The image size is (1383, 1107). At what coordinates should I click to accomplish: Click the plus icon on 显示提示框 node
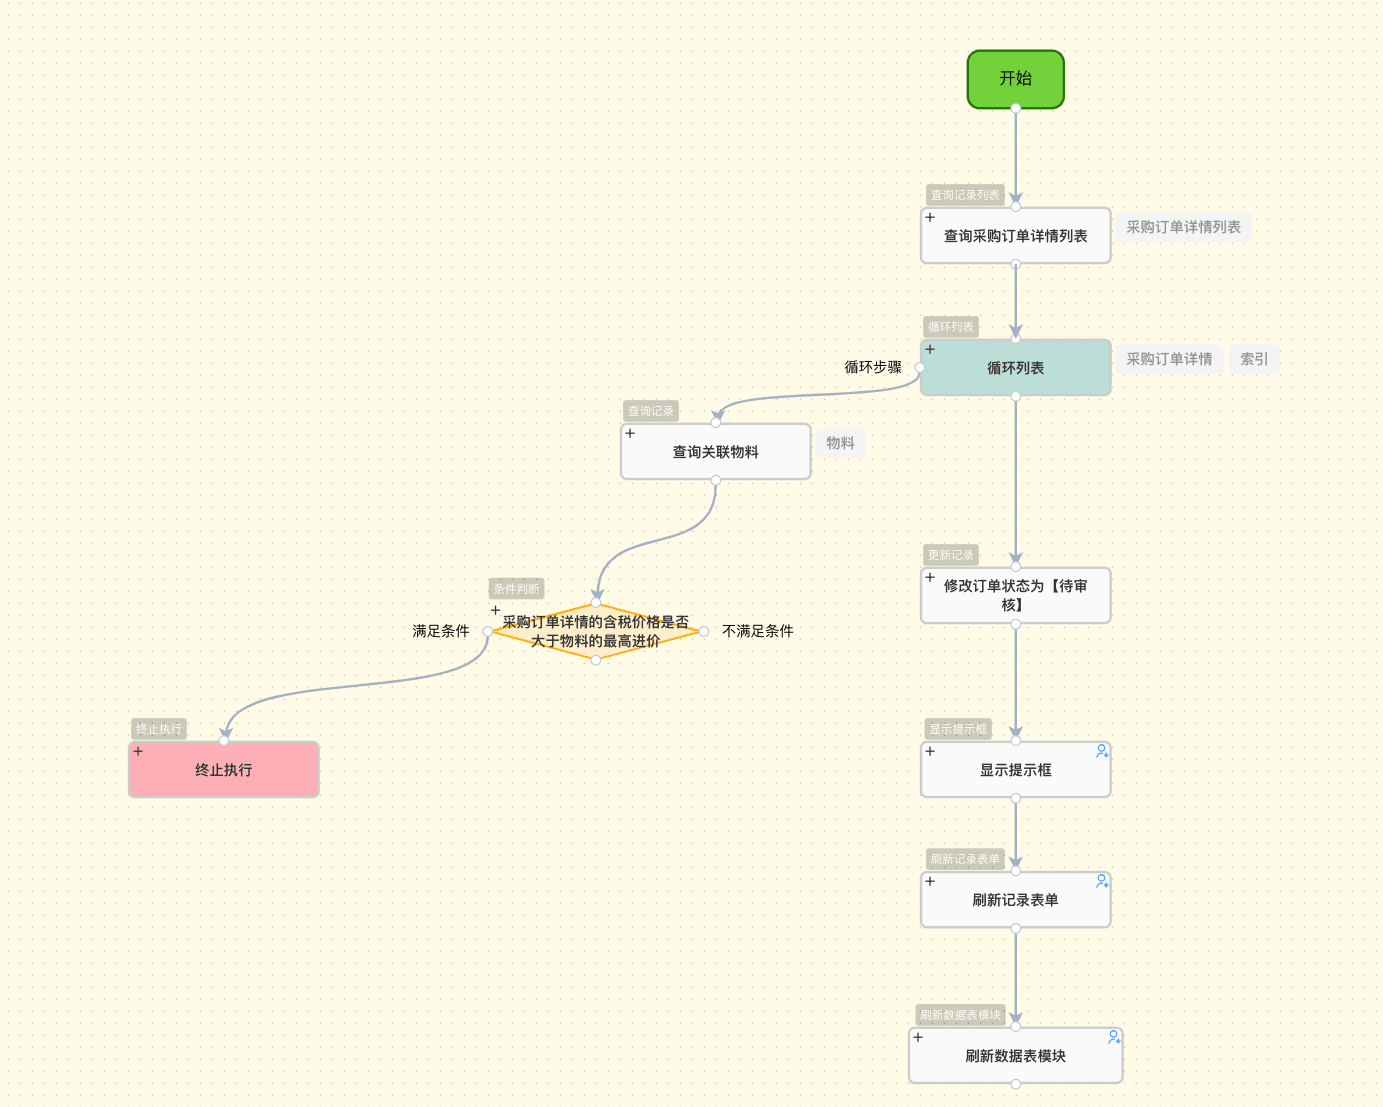[930, 751]
